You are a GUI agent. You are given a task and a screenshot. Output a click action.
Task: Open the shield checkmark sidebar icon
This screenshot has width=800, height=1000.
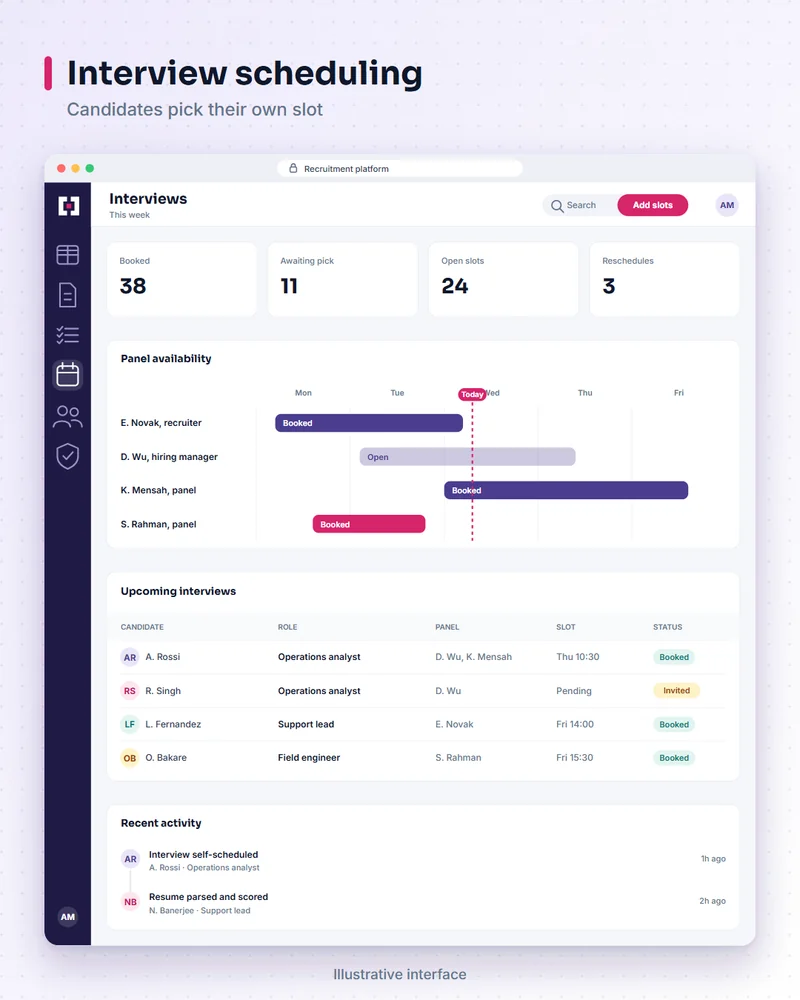[68, 456]
